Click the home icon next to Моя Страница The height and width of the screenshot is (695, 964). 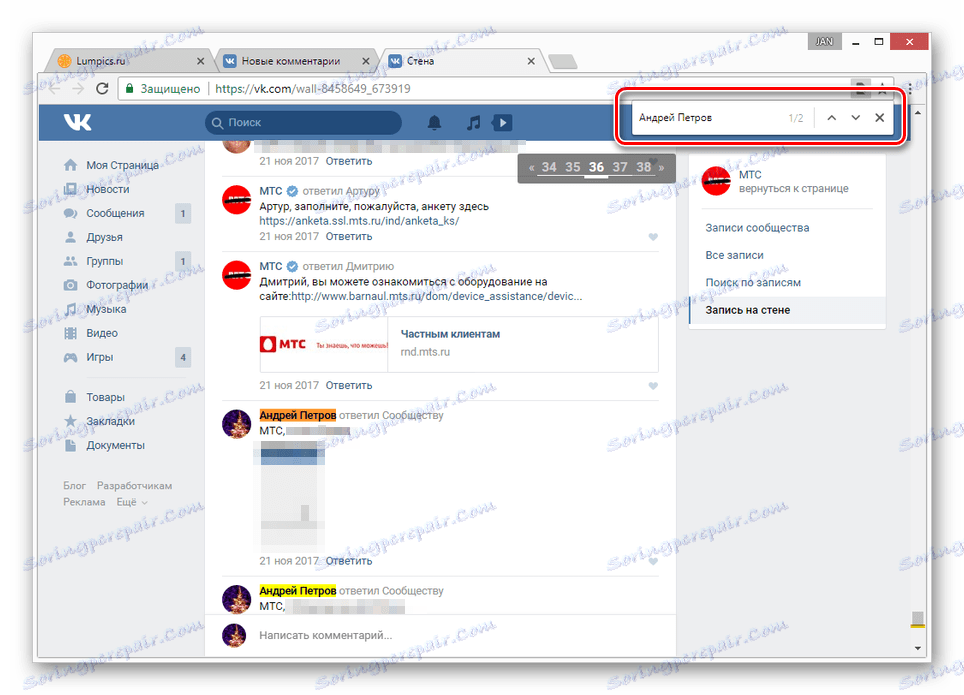[71, 165]
